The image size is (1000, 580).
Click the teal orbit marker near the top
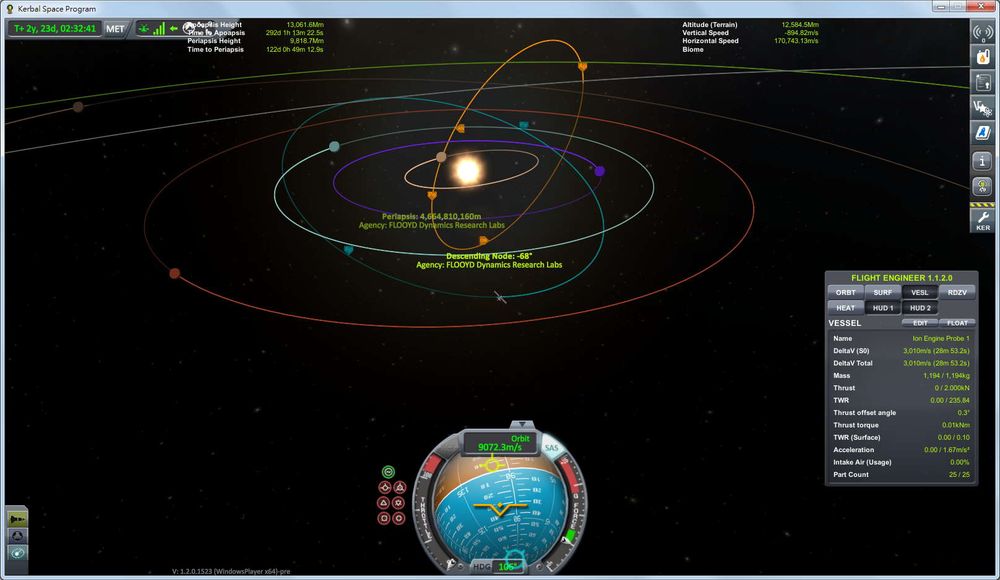click(x=524, y=125)
